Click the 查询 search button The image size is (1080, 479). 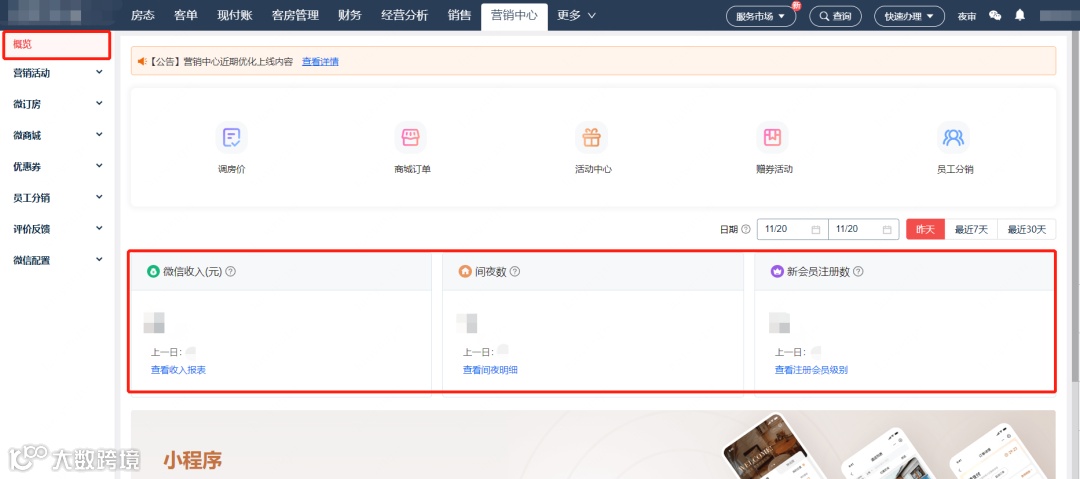[x=835, y=17]
